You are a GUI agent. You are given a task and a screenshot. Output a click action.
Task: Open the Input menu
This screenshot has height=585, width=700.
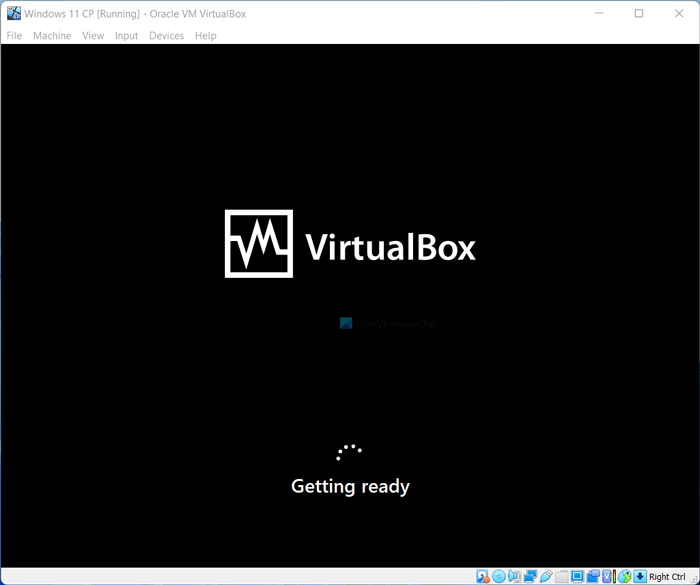click(126, 36)
